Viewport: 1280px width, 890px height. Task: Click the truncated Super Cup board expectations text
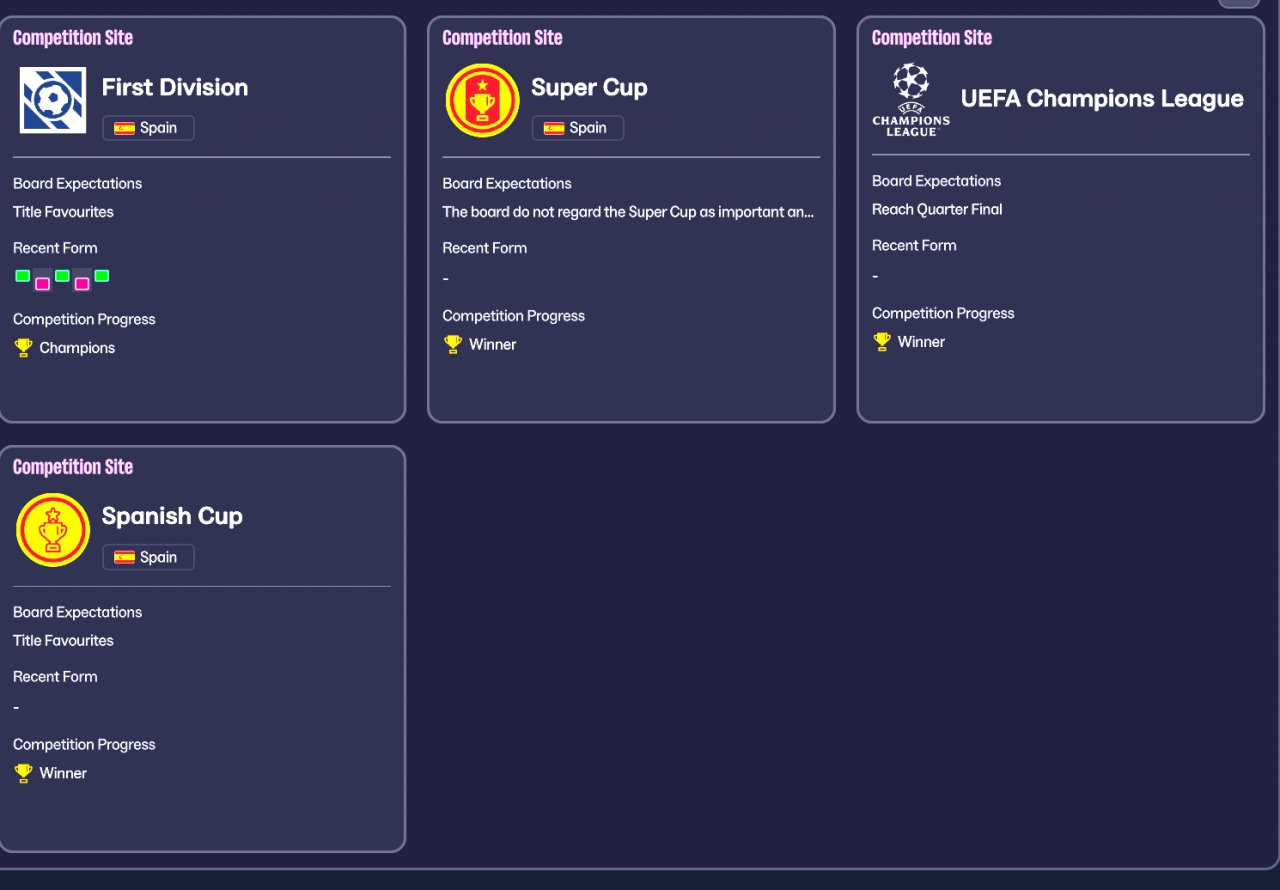[628, 212]
